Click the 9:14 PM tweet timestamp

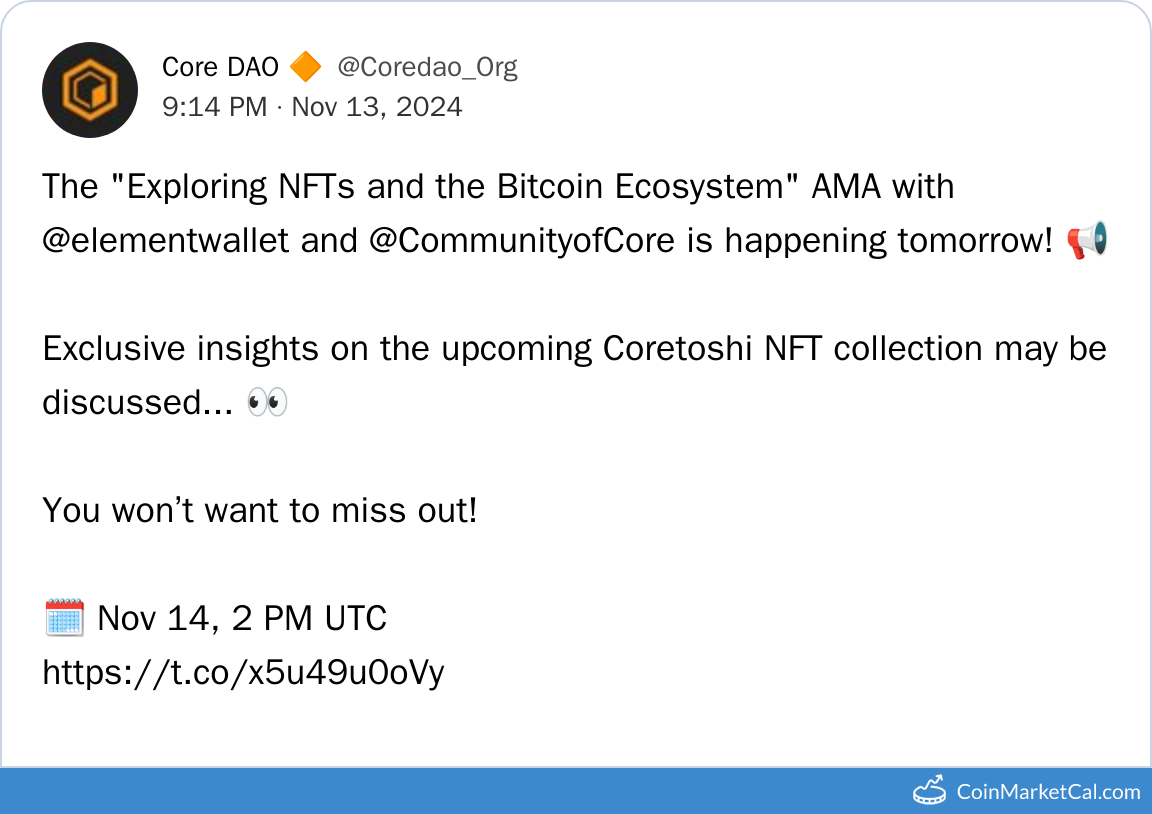tap(214, 106)
